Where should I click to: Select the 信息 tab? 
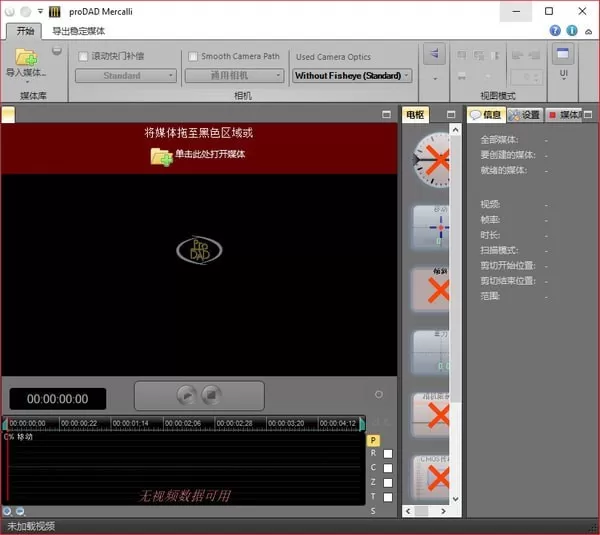pyautogui.click(x=486, y=115)
